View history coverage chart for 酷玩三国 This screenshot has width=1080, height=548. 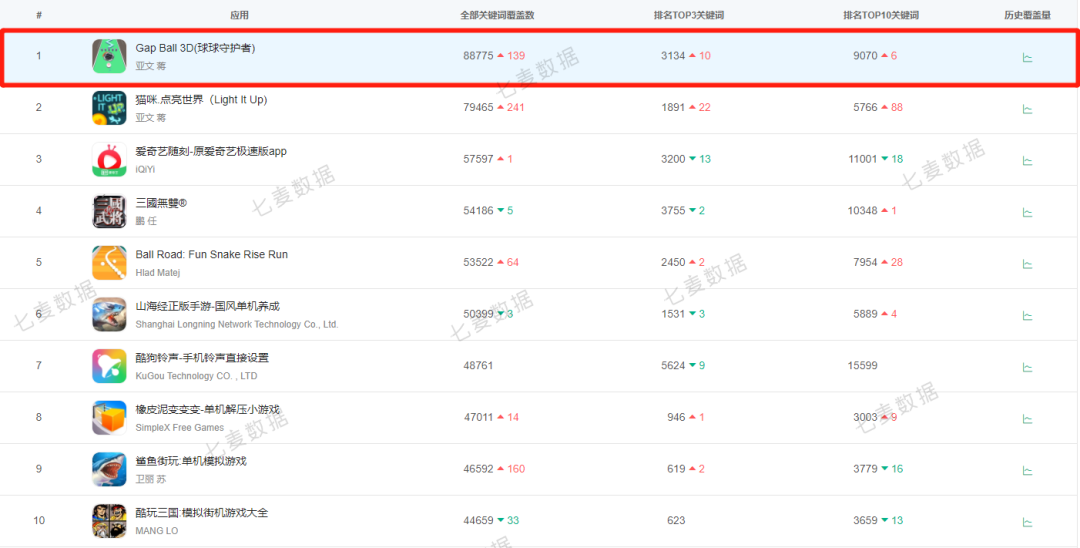[1027, 522]
